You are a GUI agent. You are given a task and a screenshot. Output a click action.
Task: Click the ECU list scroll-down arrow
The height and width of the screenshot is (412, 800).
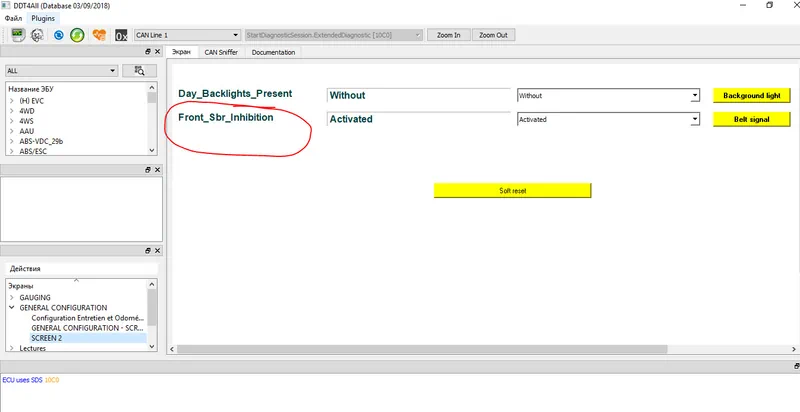[152, 150]
